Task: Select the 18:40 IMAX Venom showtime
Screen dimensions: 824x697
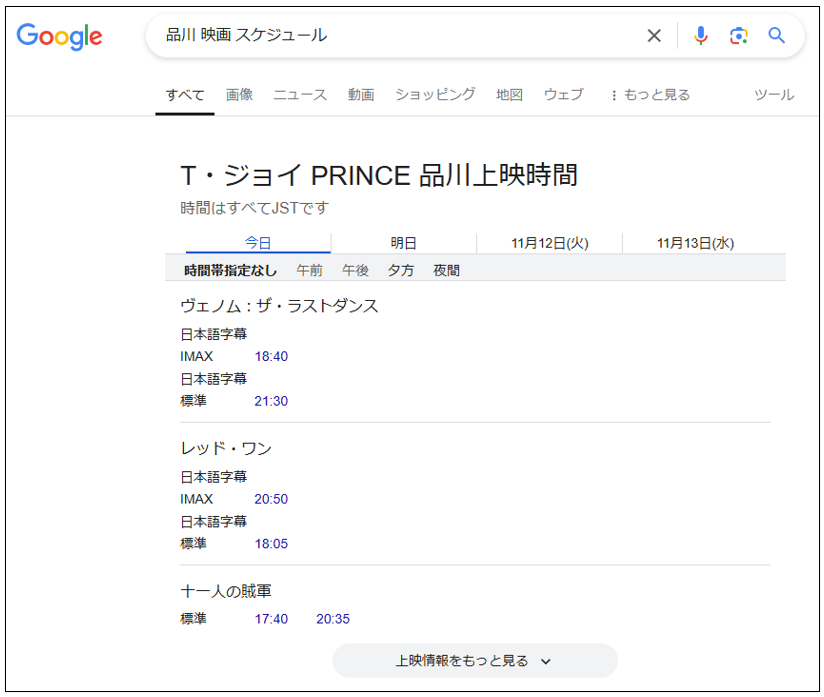Action: click(271, 356)
